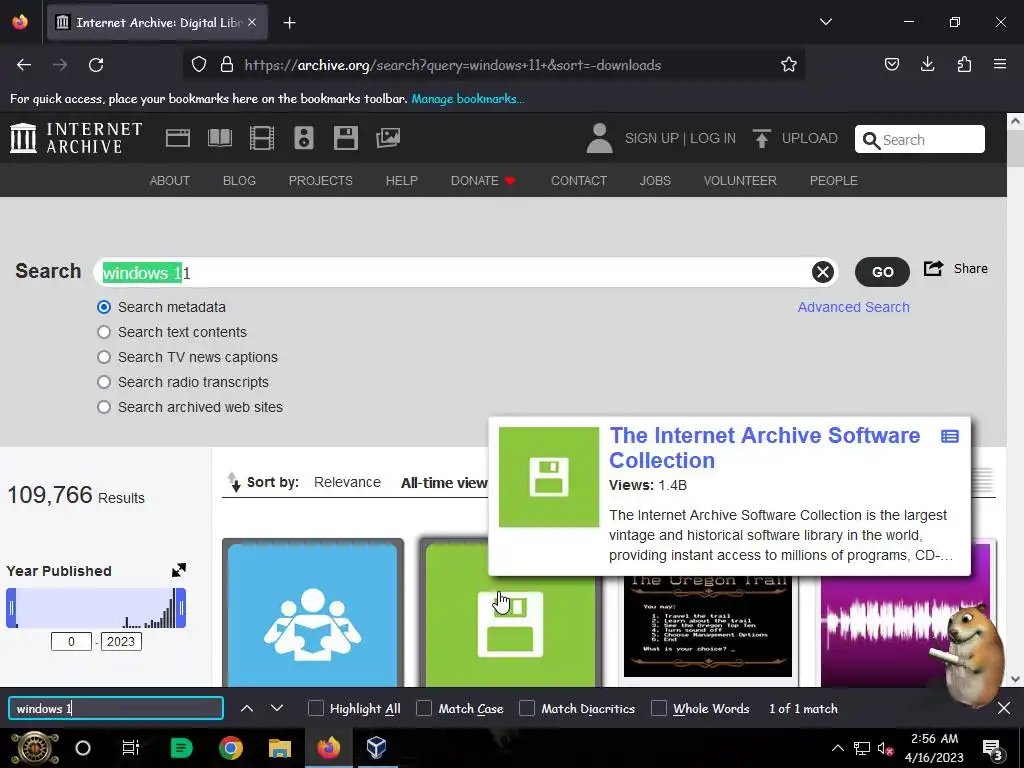The height and width of the screenshot is (768, 1024).
Task: Open the Texts book icon
Action: [x=219, y=138]
